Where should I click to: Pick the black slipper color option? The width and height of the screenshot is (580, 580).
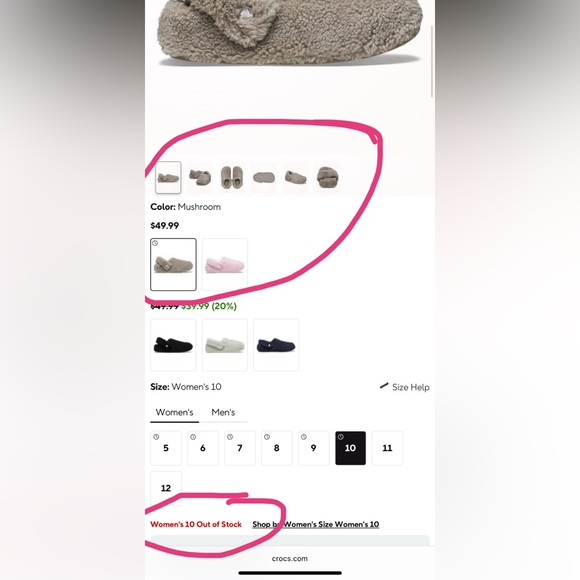[173, 345]
